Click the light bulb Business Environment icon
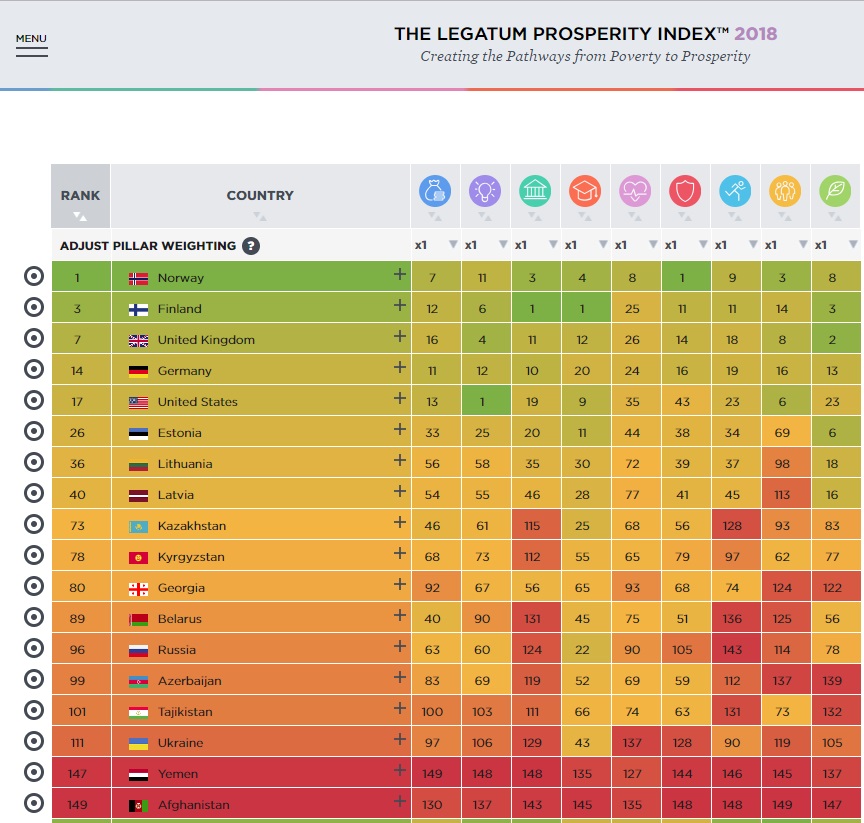Screen dimensions: 864x823 pos(485,190)
